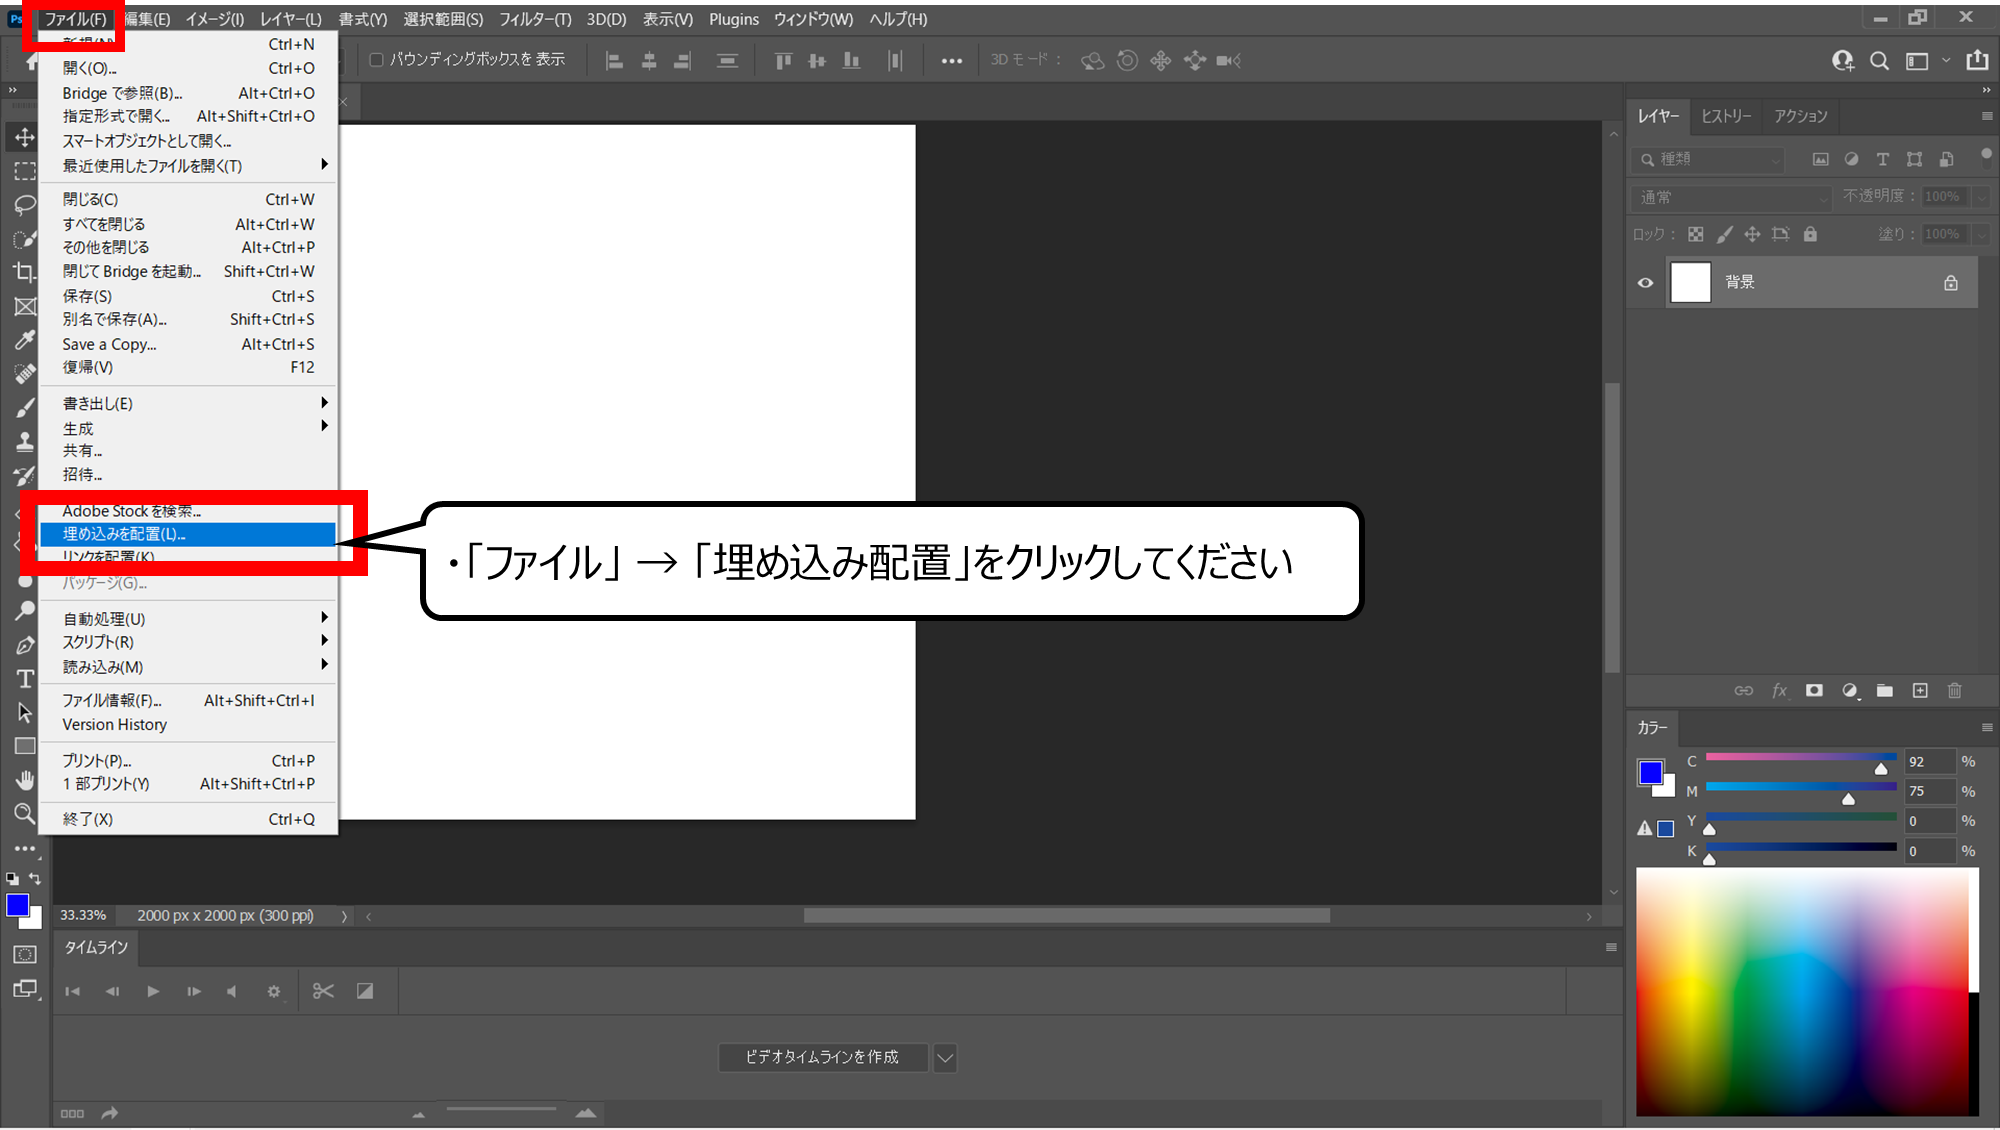
Task: Open the 種類 layer filter dropdown
Action: point(1709,159)
